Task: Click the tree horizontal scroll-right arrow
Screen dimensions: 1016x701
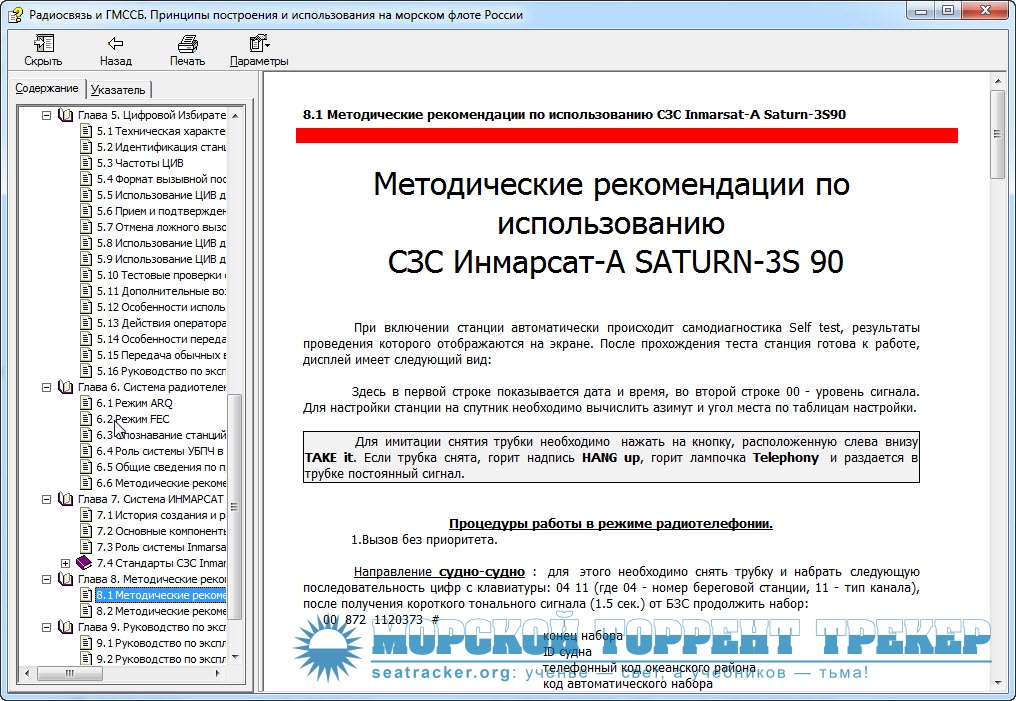Action: [218, 673]
